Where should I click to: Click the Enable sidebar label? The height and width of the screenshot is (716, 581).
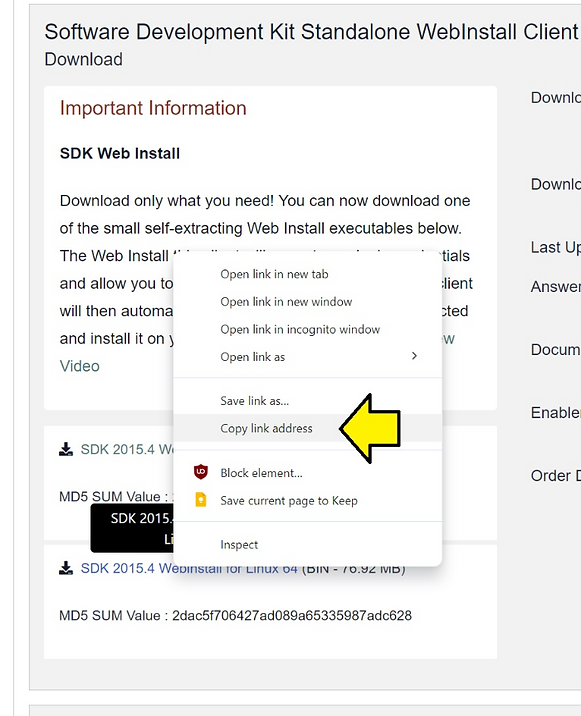pyautogui.click(x=556, y=413)
